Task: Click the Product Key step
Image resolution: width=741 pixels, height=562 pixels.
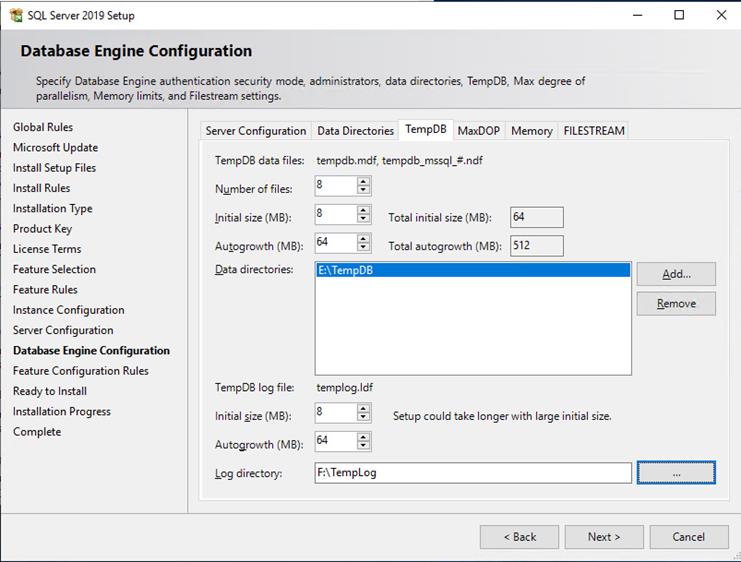Action: 43,229
